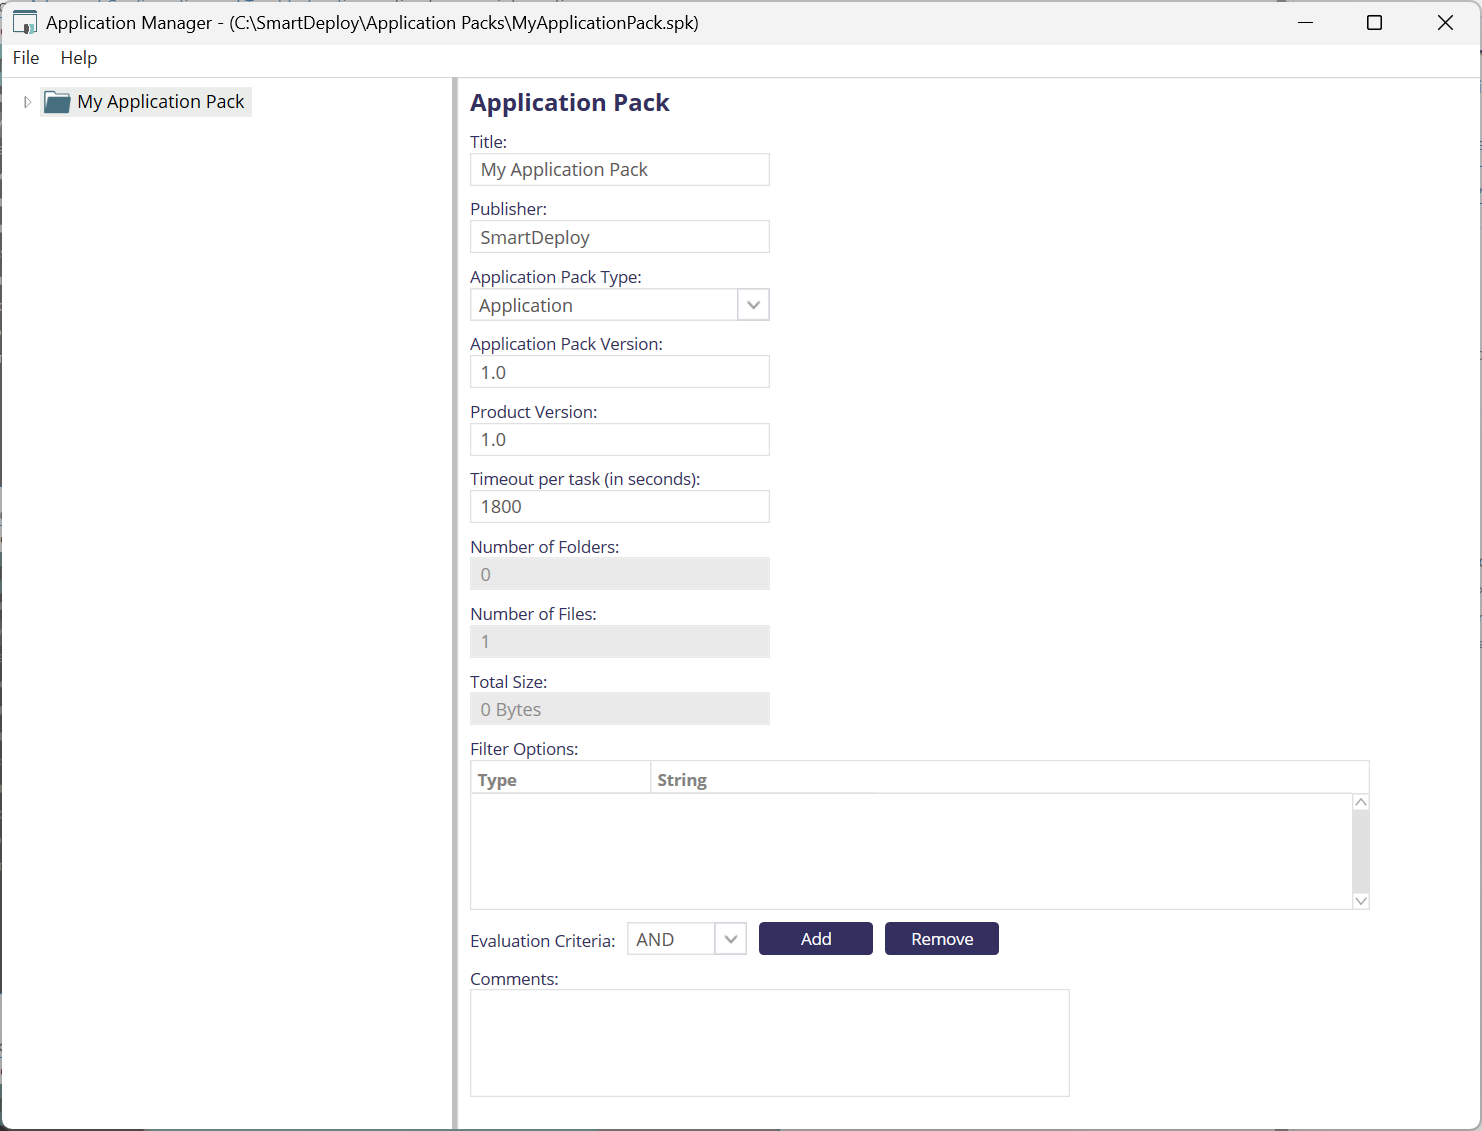Open the Evaluation Criteria AND dropdown
This screenshot has height=1131, width=1482.
click(x=730, y=939)
